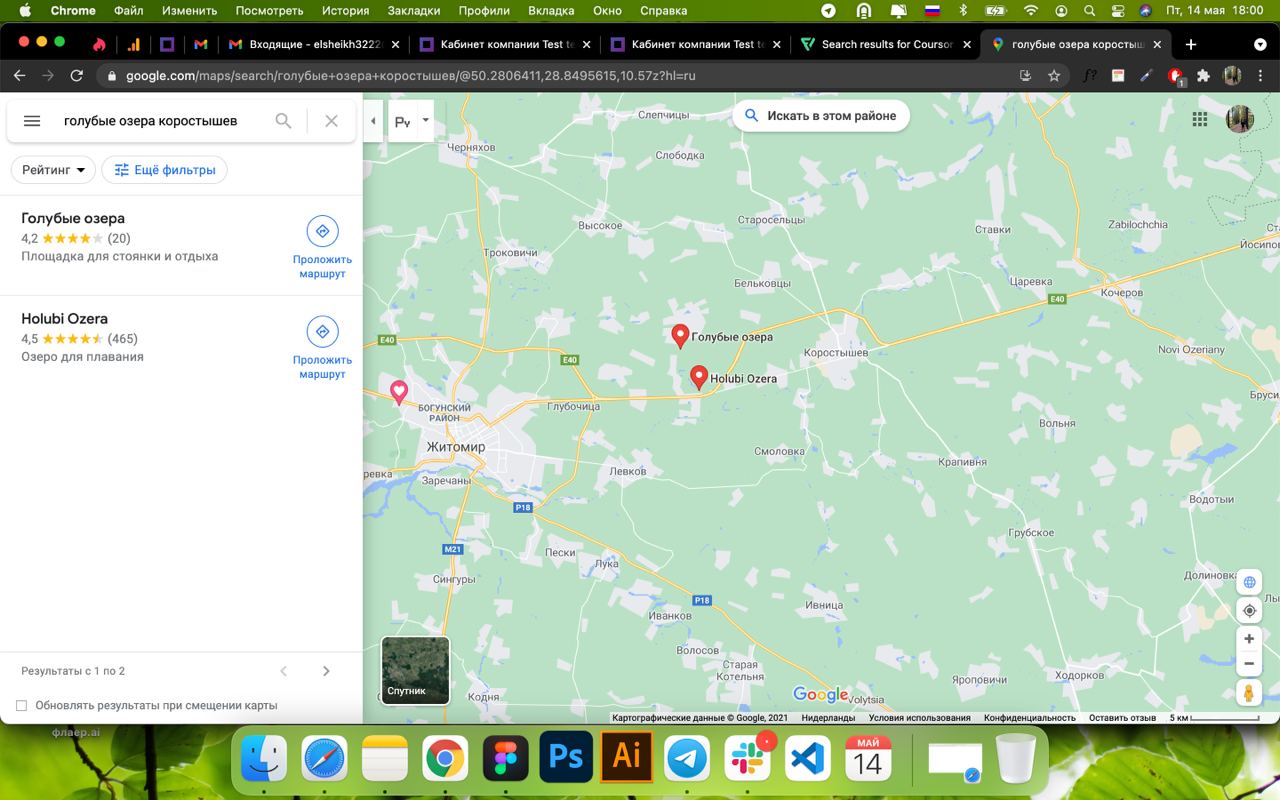Image resolution: width=1280 pixels, height=800 pixels.
Task: Open the Рейтинг filter dropdown
Action: coord(53,170)
